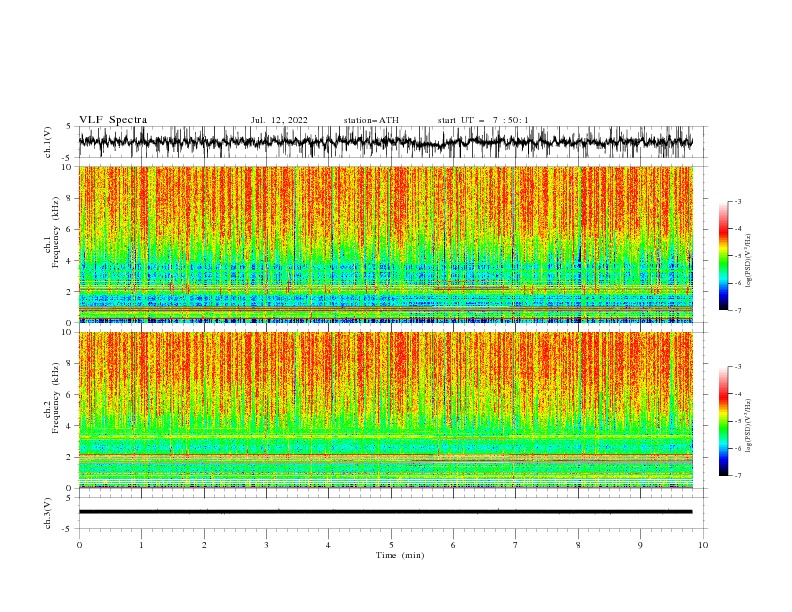Click the "2" tick label on time axis

[204, 545]
